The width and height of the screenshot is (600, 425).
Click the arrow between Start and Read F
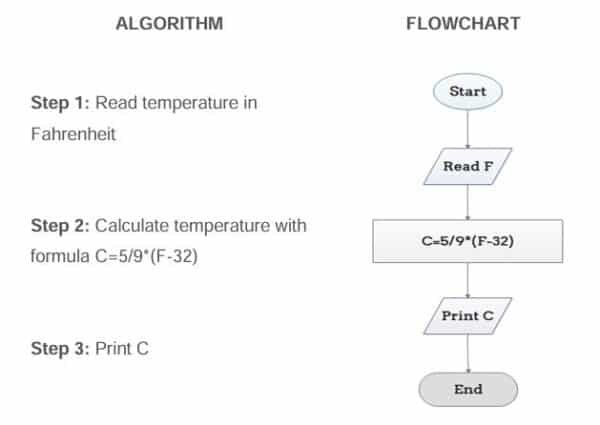[467, 128]
